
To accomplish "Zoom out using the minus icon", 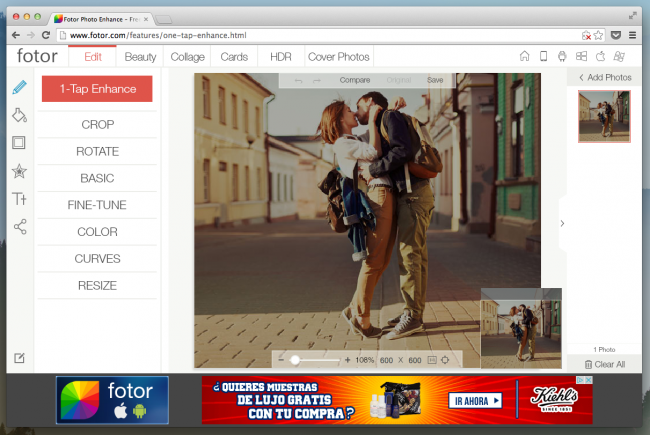I will coord(281,360).
